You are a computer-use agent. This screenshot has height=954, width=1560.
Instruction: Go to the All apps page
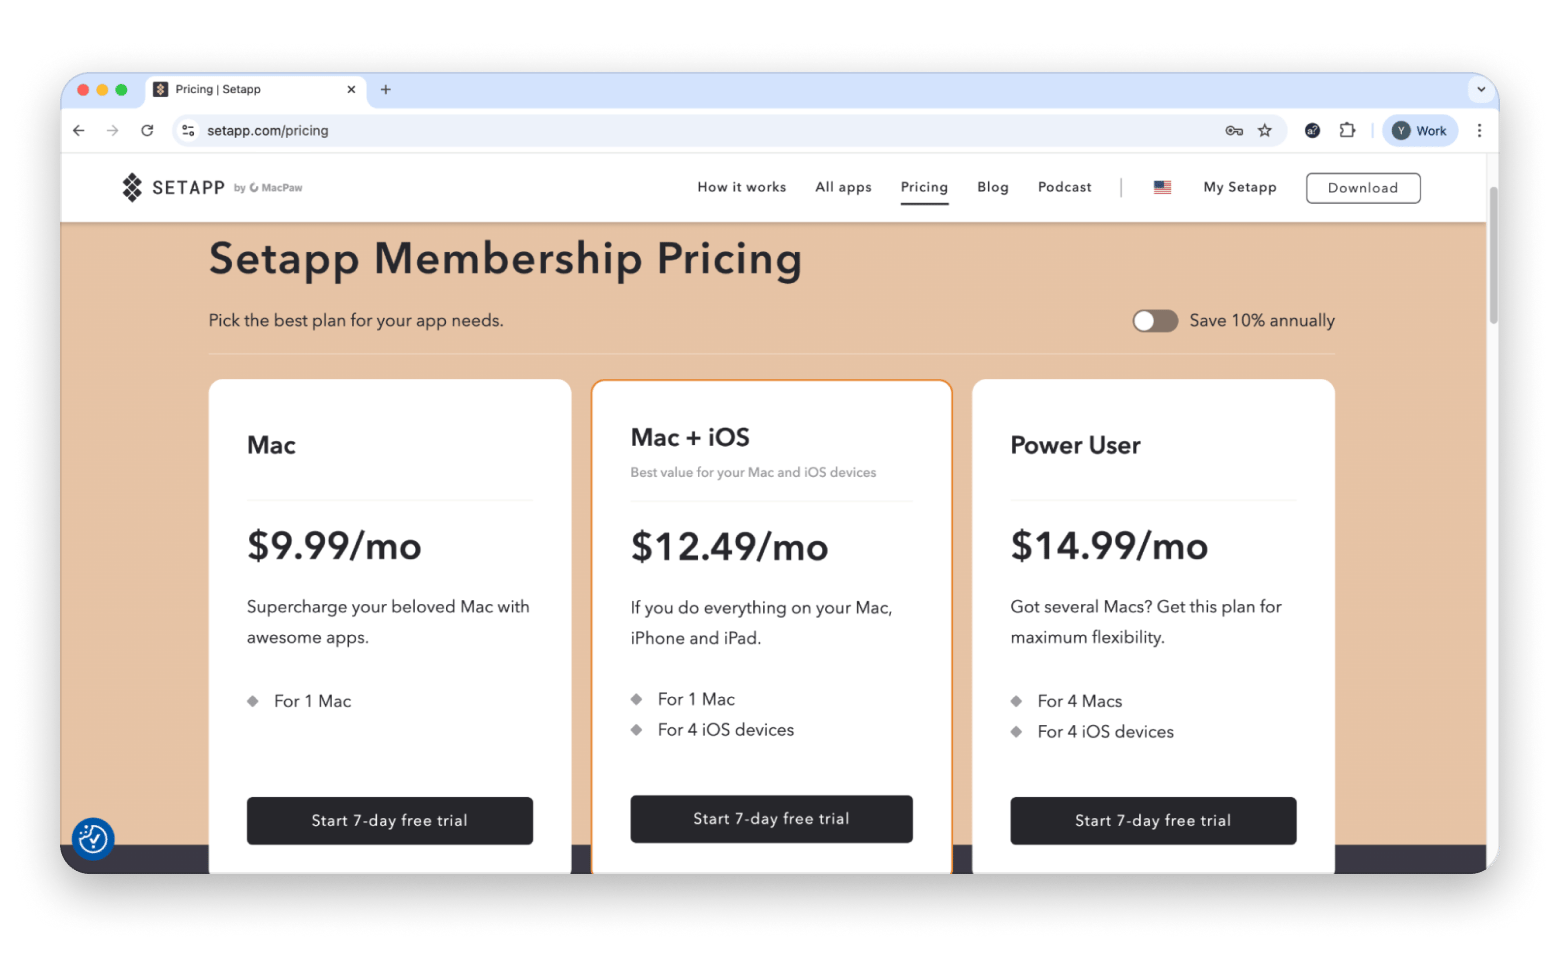[x=843, y=187]
